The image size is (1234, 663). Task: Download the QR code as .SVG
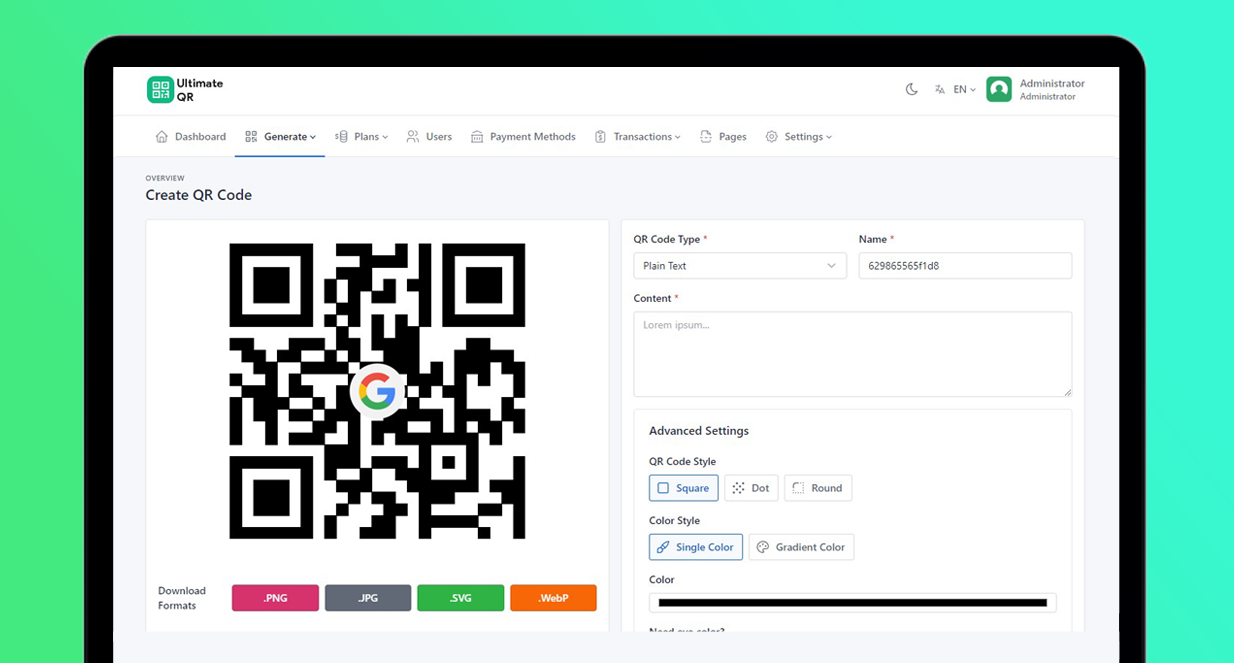point(461,597)
